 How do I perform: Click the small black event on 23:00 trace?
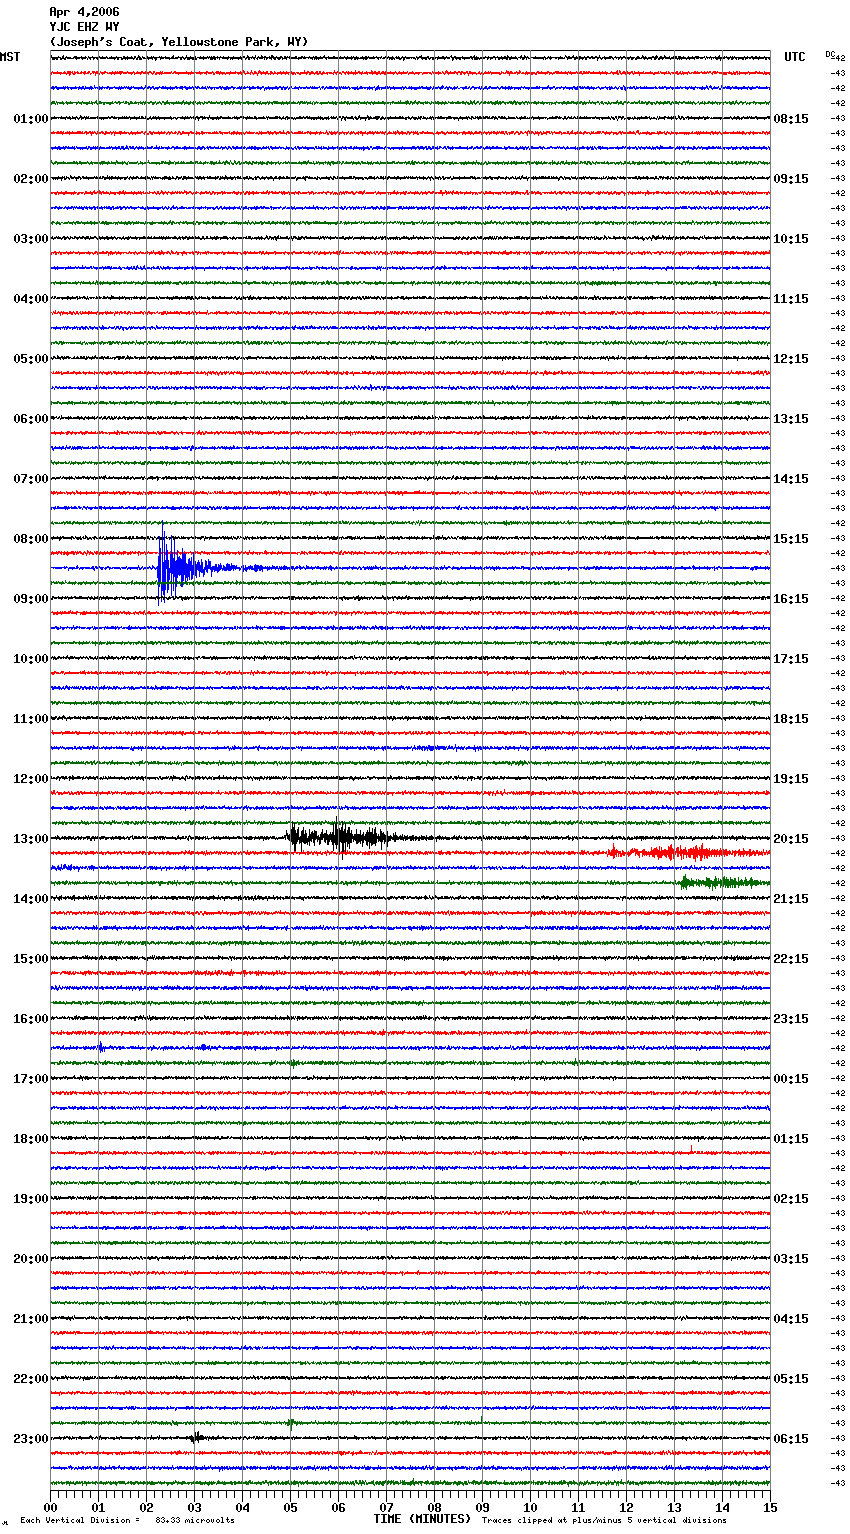click(x=197, y=1438)
